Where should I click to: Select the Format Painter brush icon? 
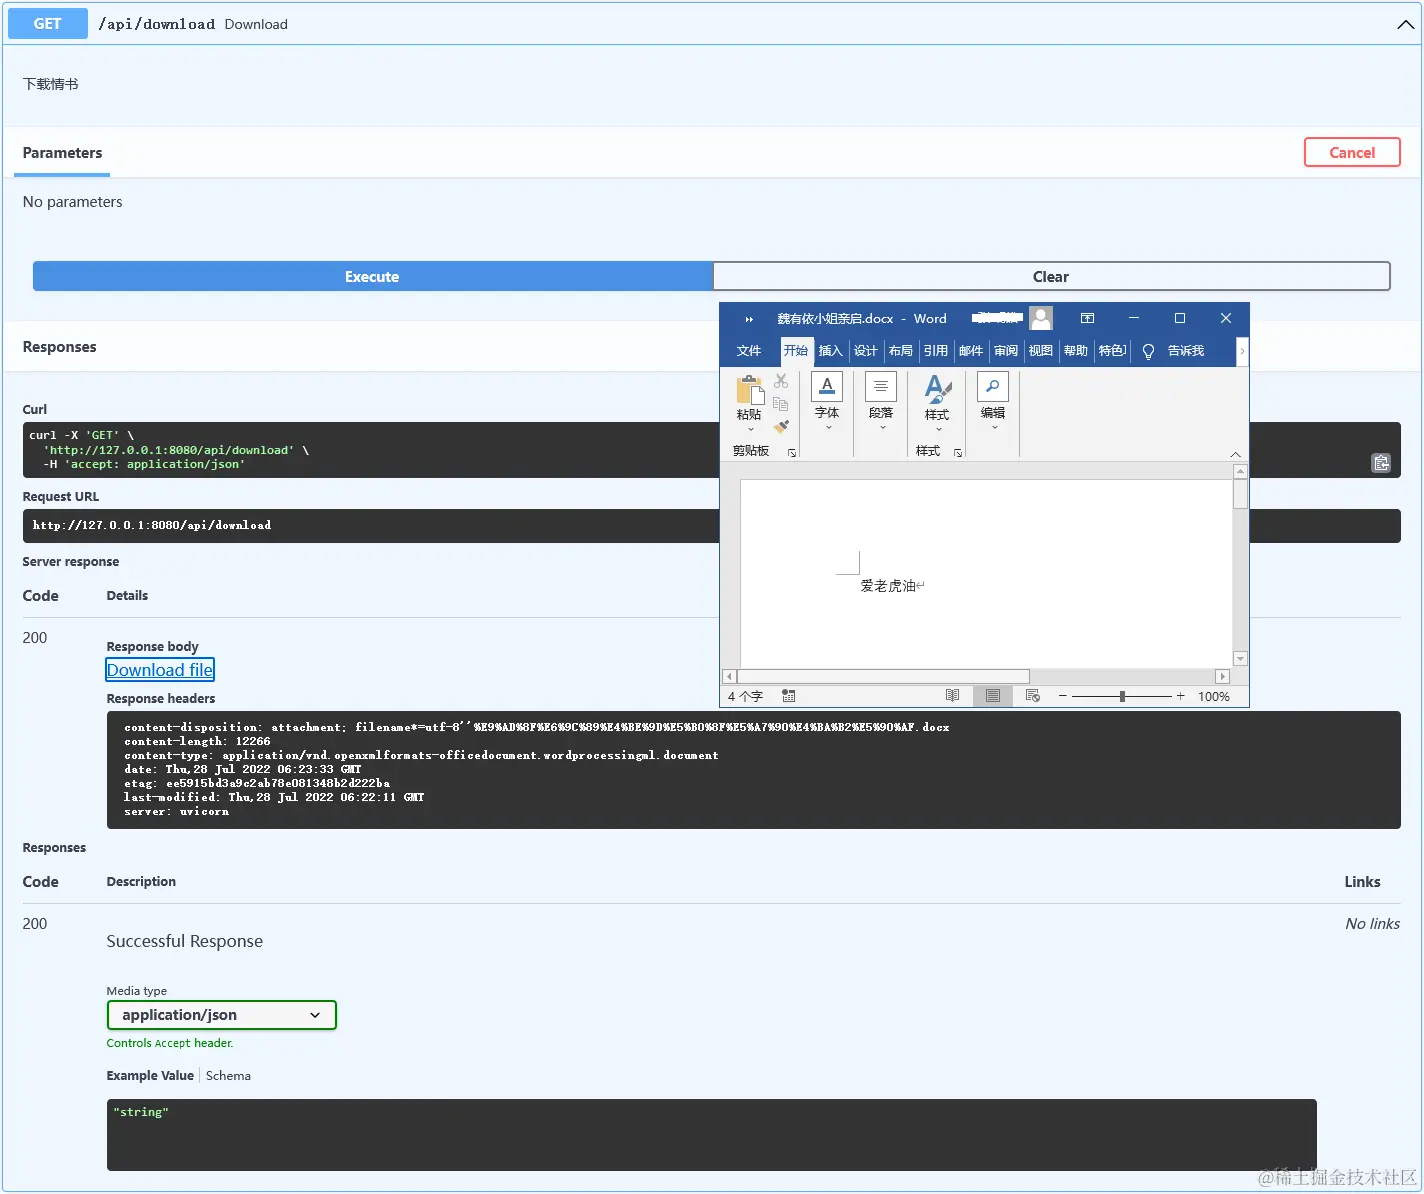[781, 427]
